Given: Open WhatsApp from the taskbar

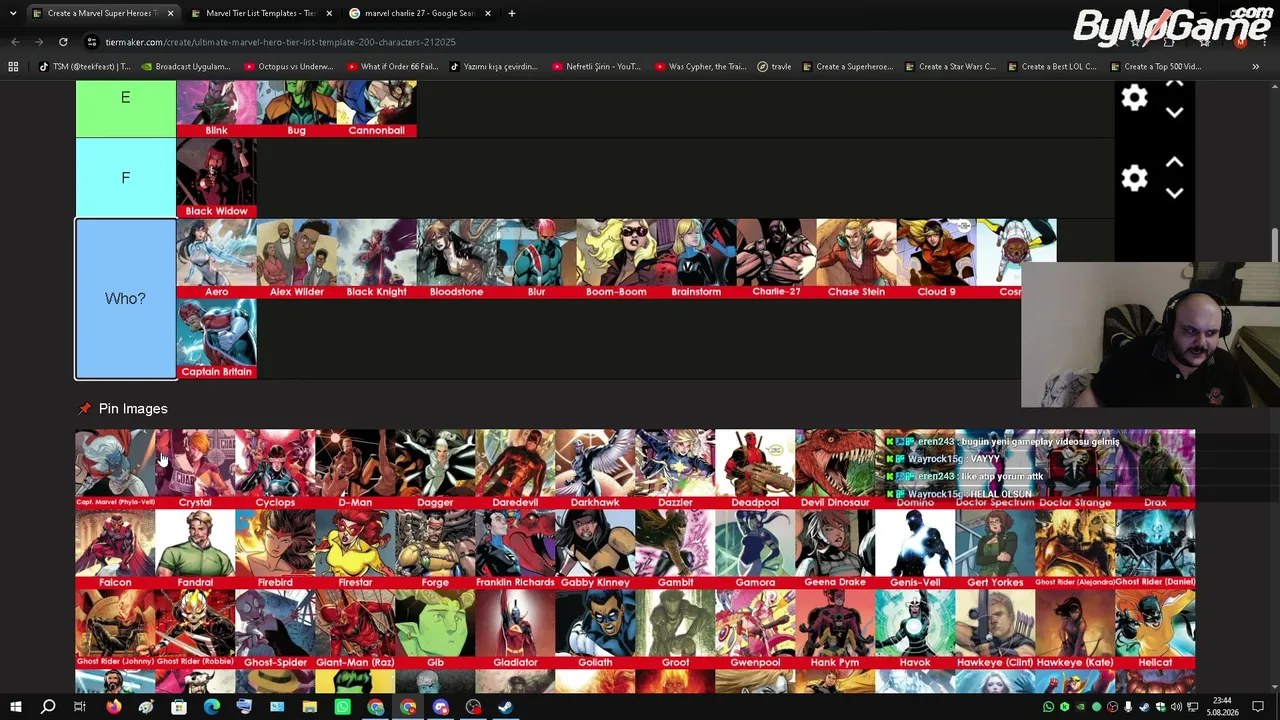Looking at the screenshot, I should point(342,707).
